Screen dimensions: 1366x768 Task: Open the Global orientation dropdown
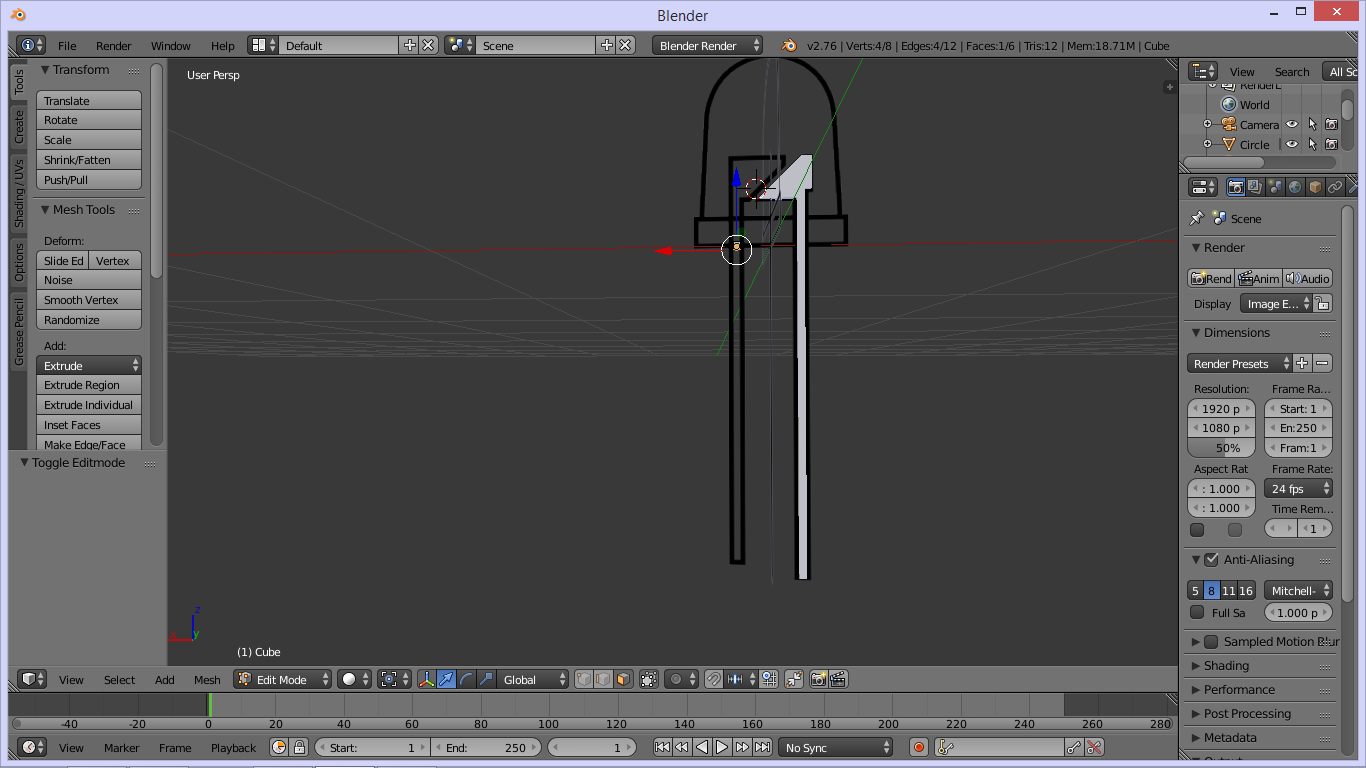(533, 679)
